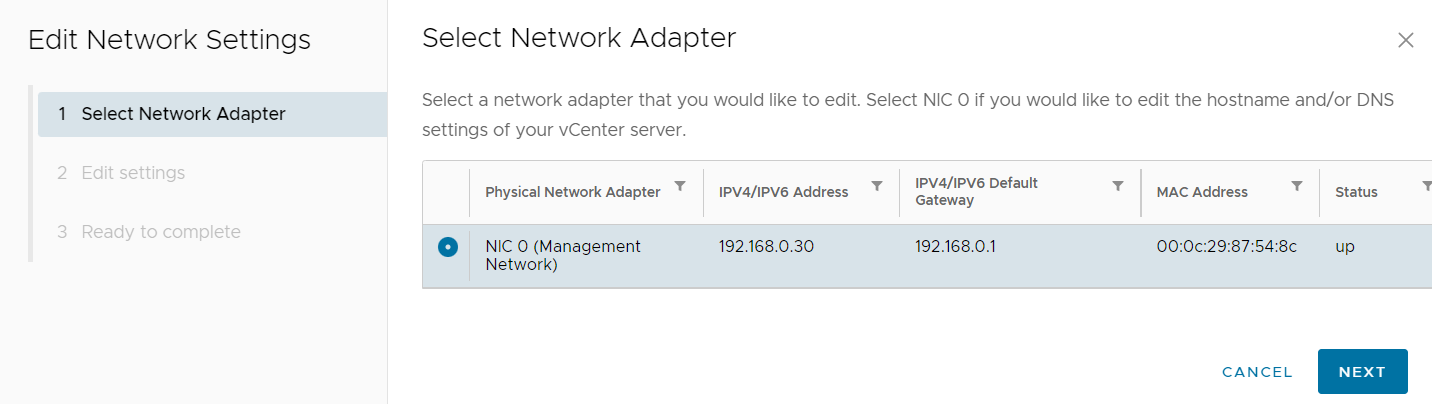Screen dimensions: 1432x404
Task: Open the Status column filter
Action: (x=1427, y=186)
